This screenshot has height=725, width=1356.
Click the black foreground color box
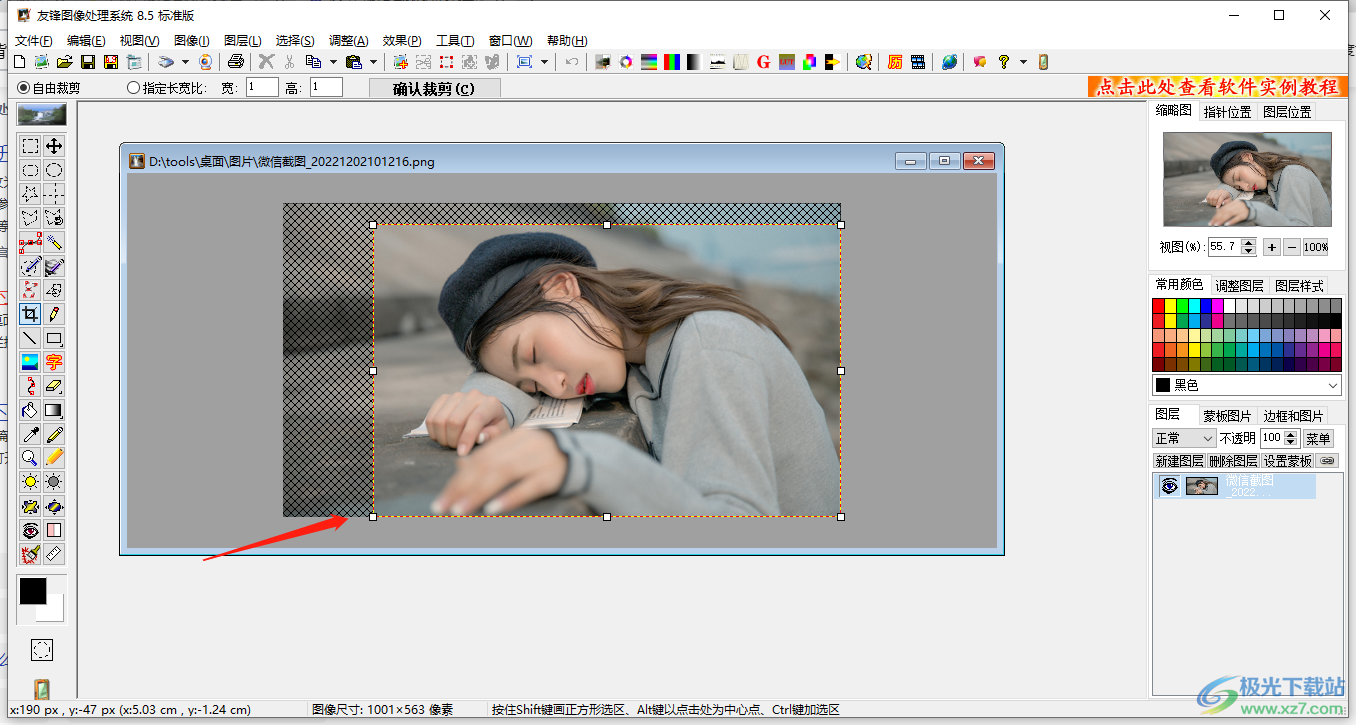pos(33,591)
